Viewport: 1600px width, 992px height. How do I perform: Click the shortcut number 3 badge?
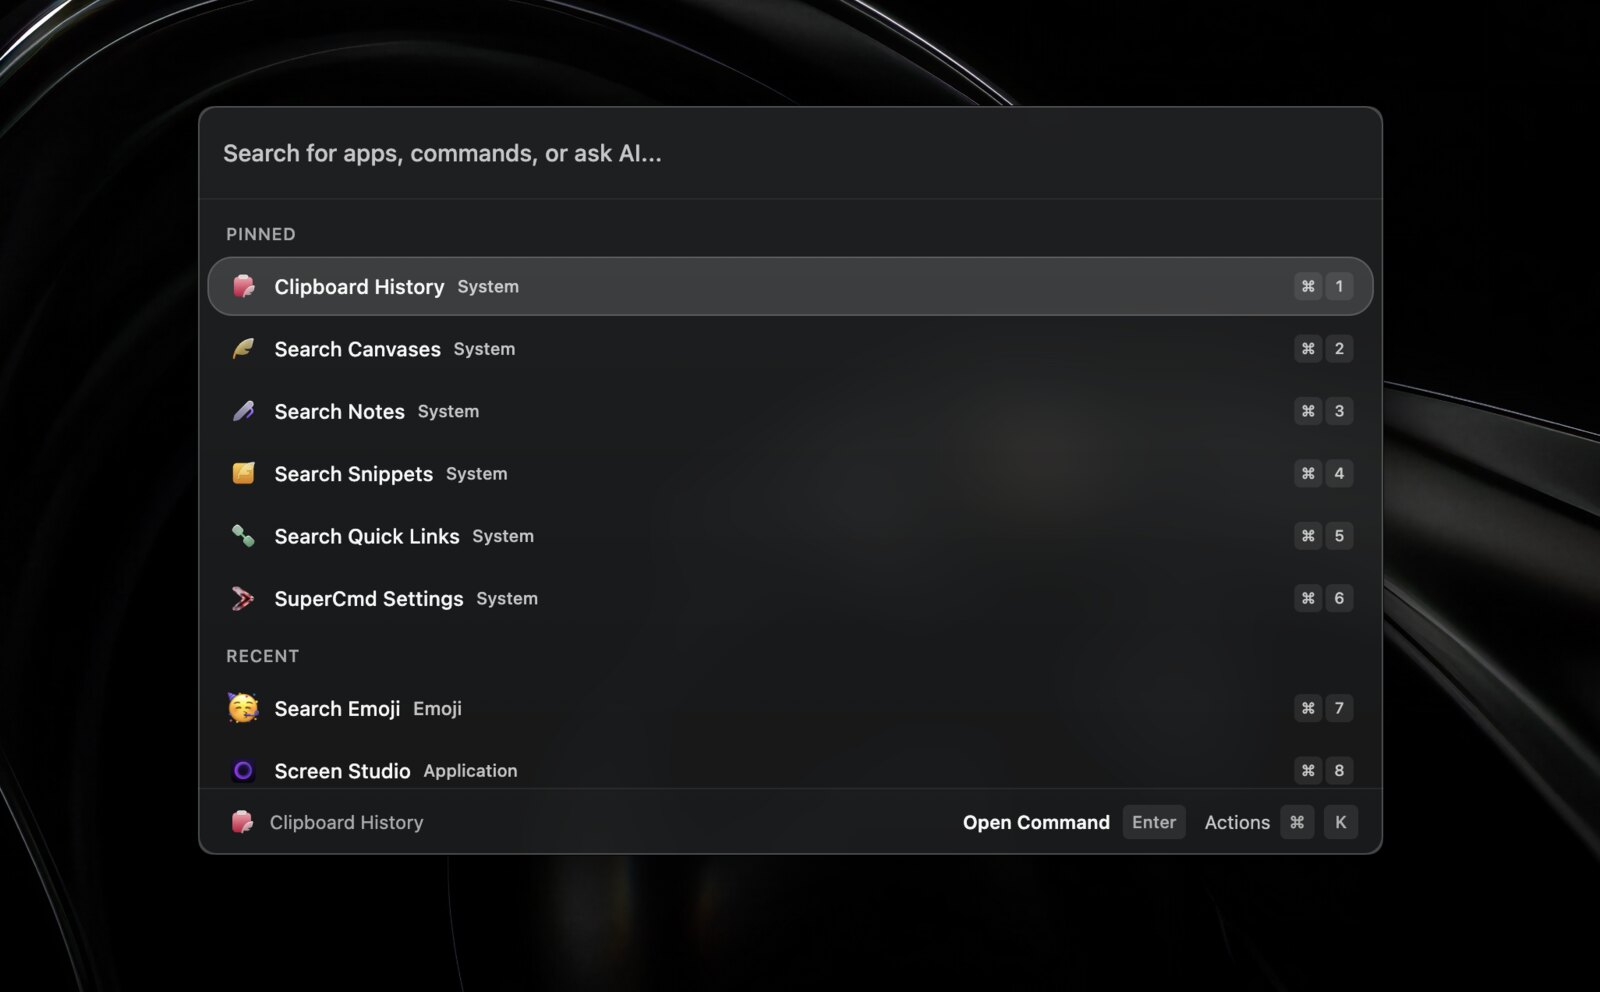(x=1339, y=411)
